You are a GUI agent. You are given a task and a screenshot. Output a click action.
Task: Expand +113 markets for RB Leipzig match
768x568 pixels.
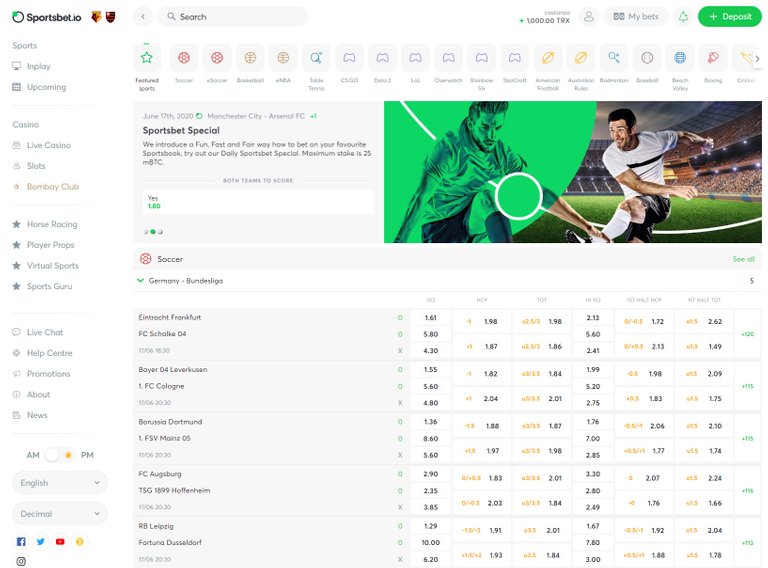[x=747, y=543]
